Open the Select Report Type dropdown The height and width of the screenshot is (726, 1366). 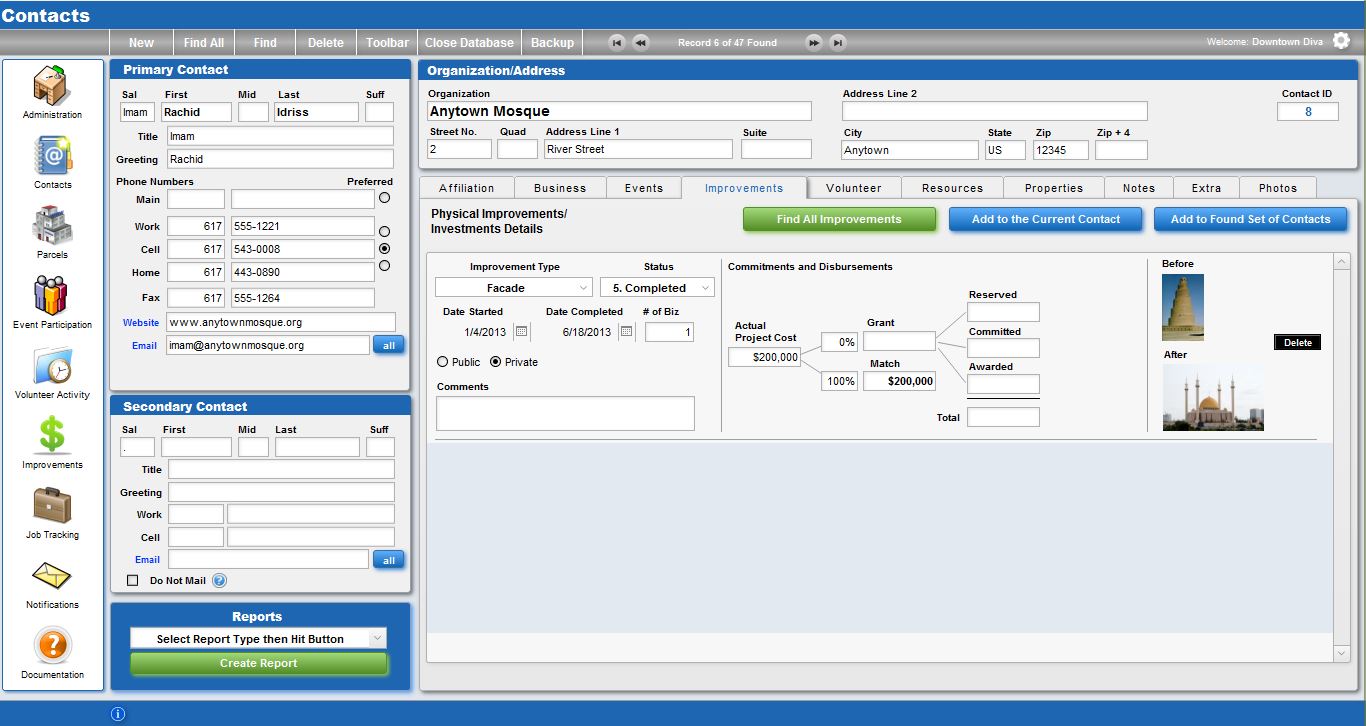[258, 639]
